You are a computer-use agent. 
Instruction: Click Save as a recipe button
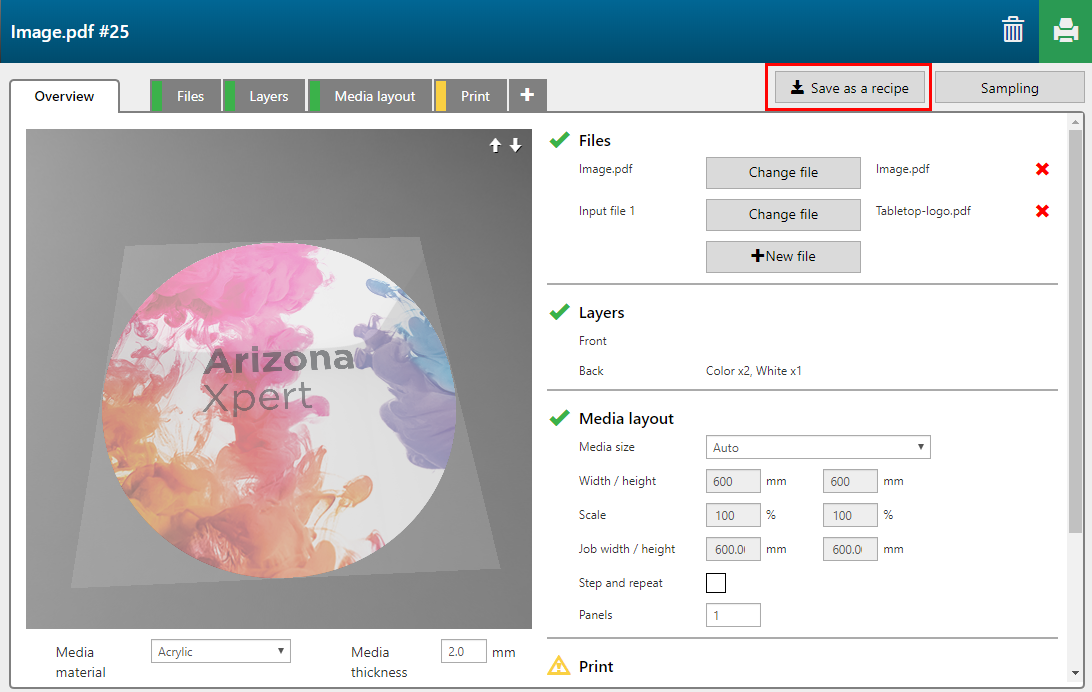[x=850, y=88]
